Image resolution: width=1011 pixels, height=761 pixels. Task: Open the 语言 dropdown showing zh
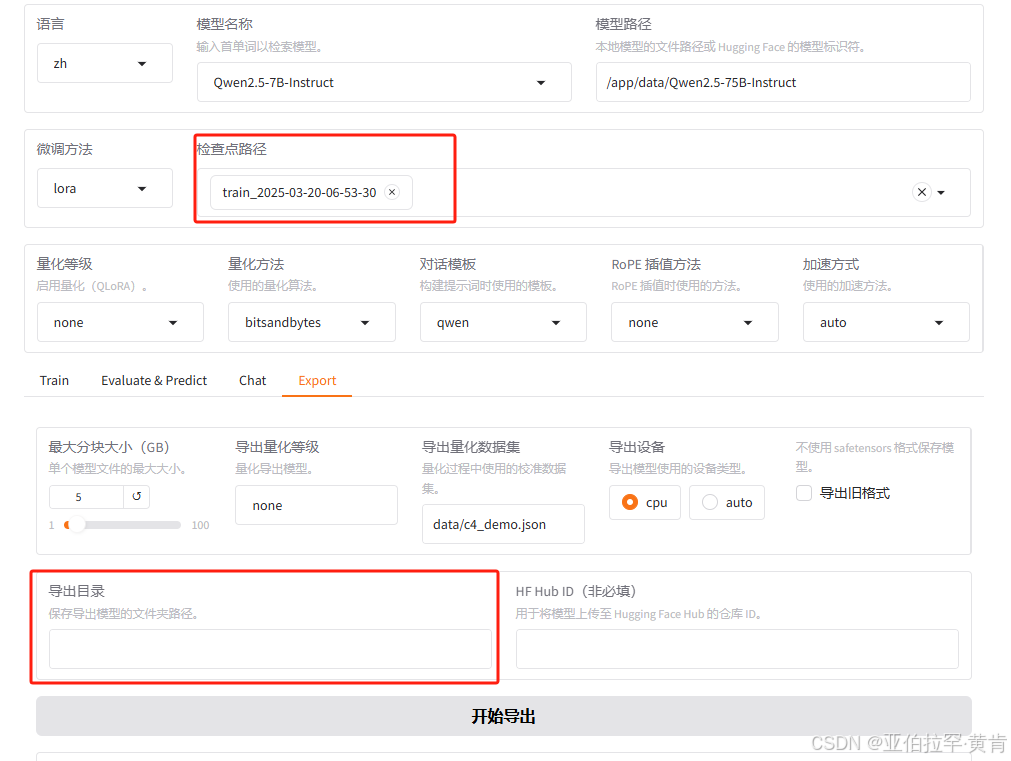104,62
